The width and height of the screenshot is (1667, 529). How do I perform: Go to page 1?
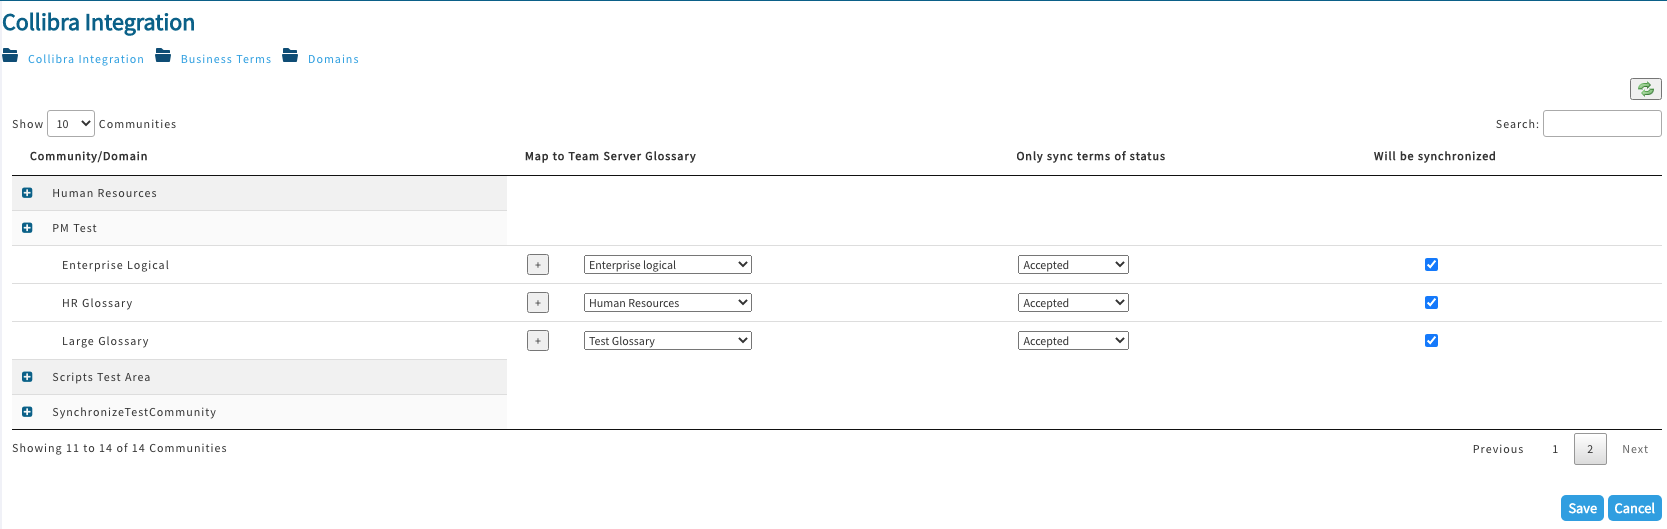tap(1555, 449)
